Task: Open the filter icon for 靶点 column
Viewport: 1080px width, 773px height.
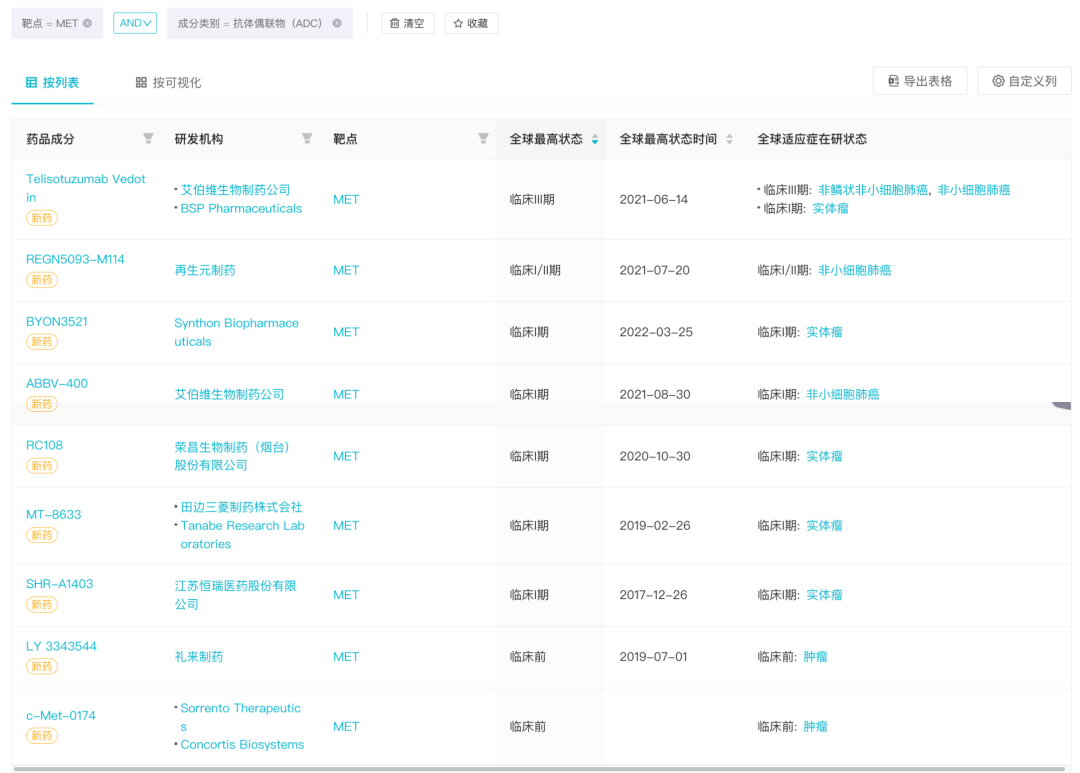Action: tap(484, 138)
